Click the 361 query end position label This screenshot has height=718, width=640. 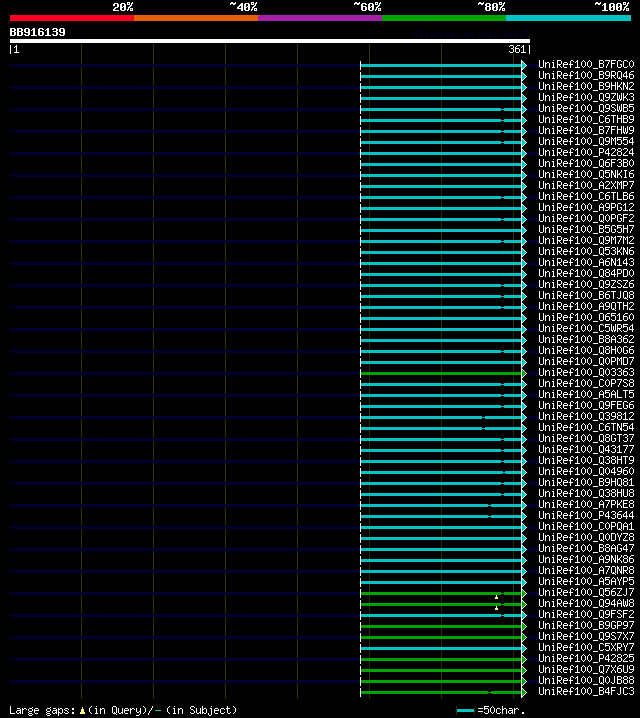click(517, 49)
